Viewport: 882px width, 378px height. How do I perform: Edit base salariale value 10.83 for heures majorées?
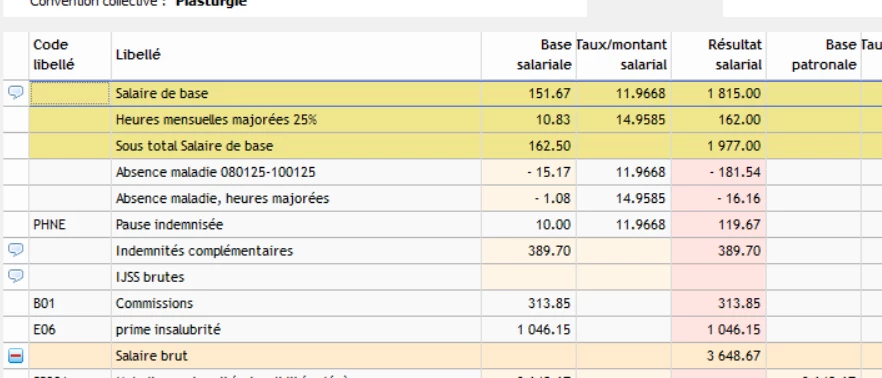coord(528,119)
